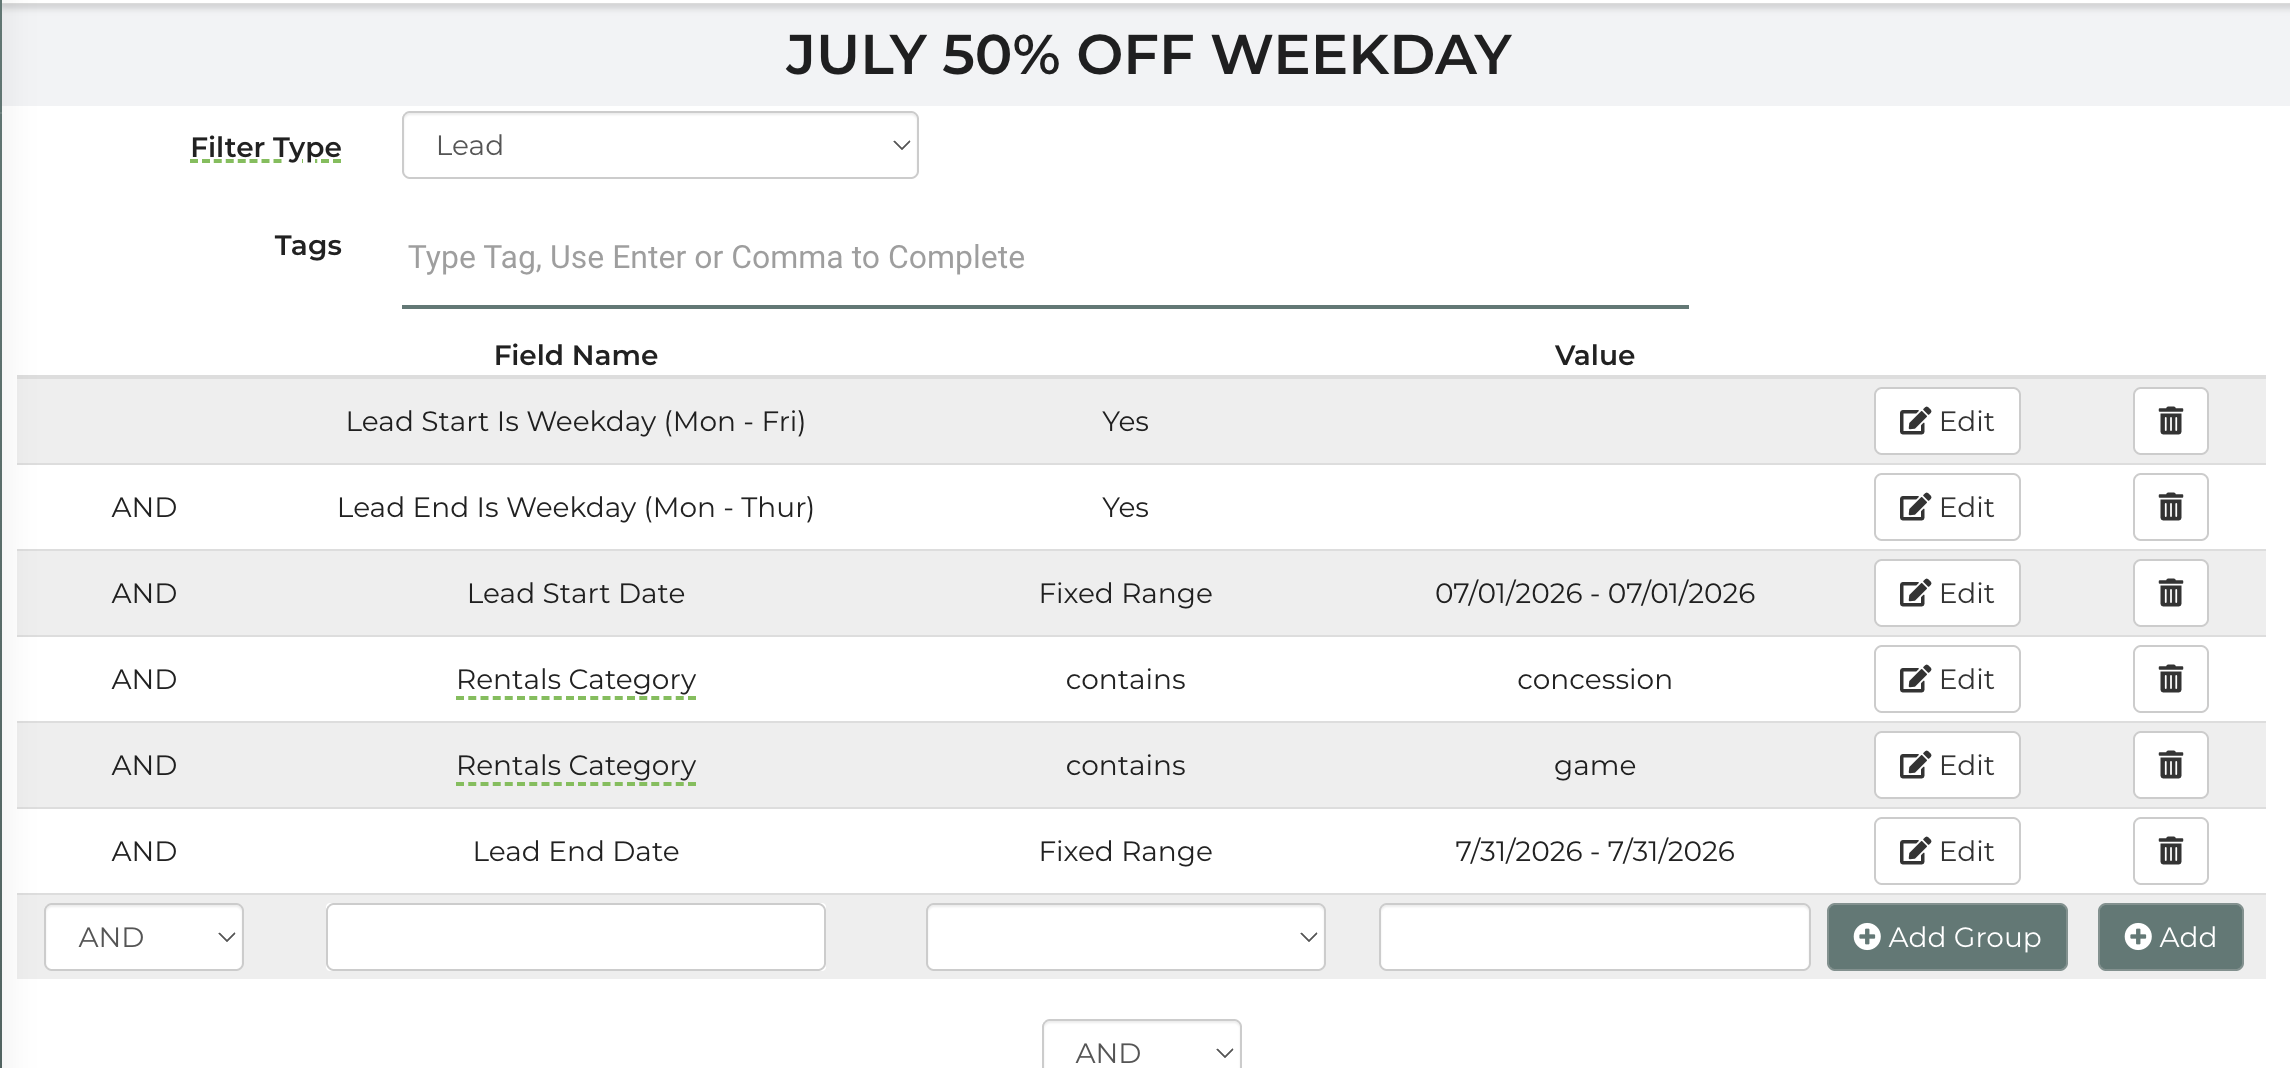The width and height of the screenshot is (2290, 1068).
Task: Delete the game Rentals Category row
Action: pos(2170,765)
